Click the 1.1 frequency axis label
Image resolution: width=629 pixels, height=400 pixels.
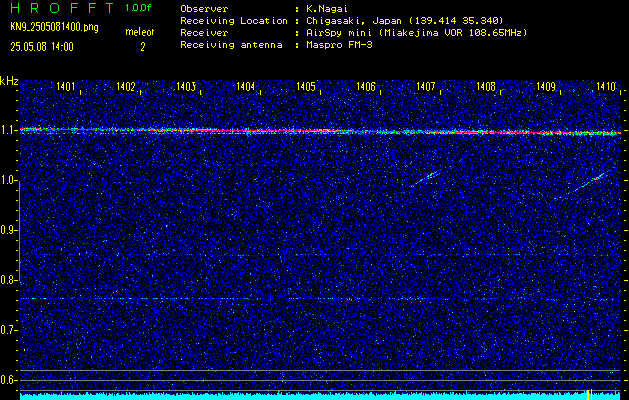pyautogui.click(x=7, y=130)
